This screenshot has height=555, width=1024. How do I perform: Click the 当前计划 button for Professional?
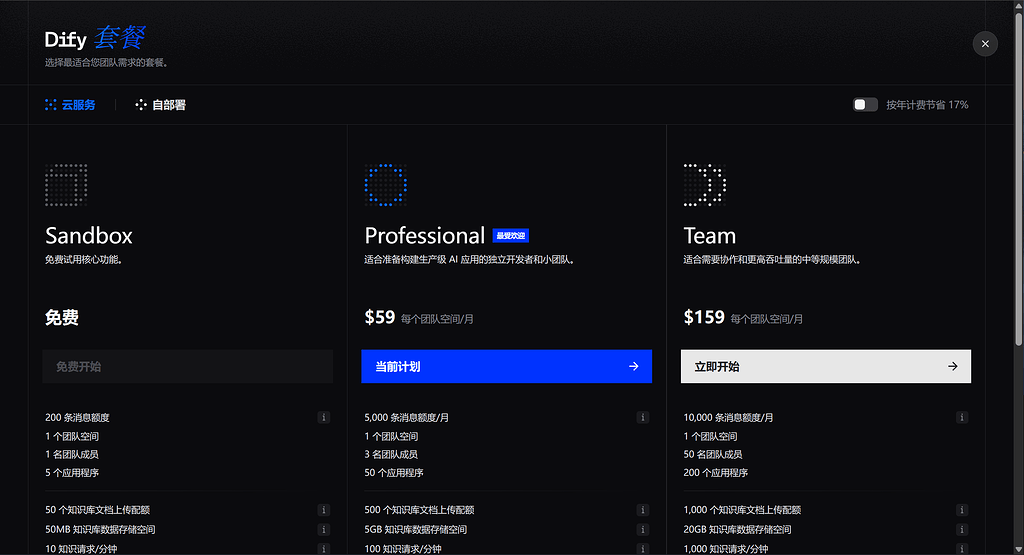506,366
